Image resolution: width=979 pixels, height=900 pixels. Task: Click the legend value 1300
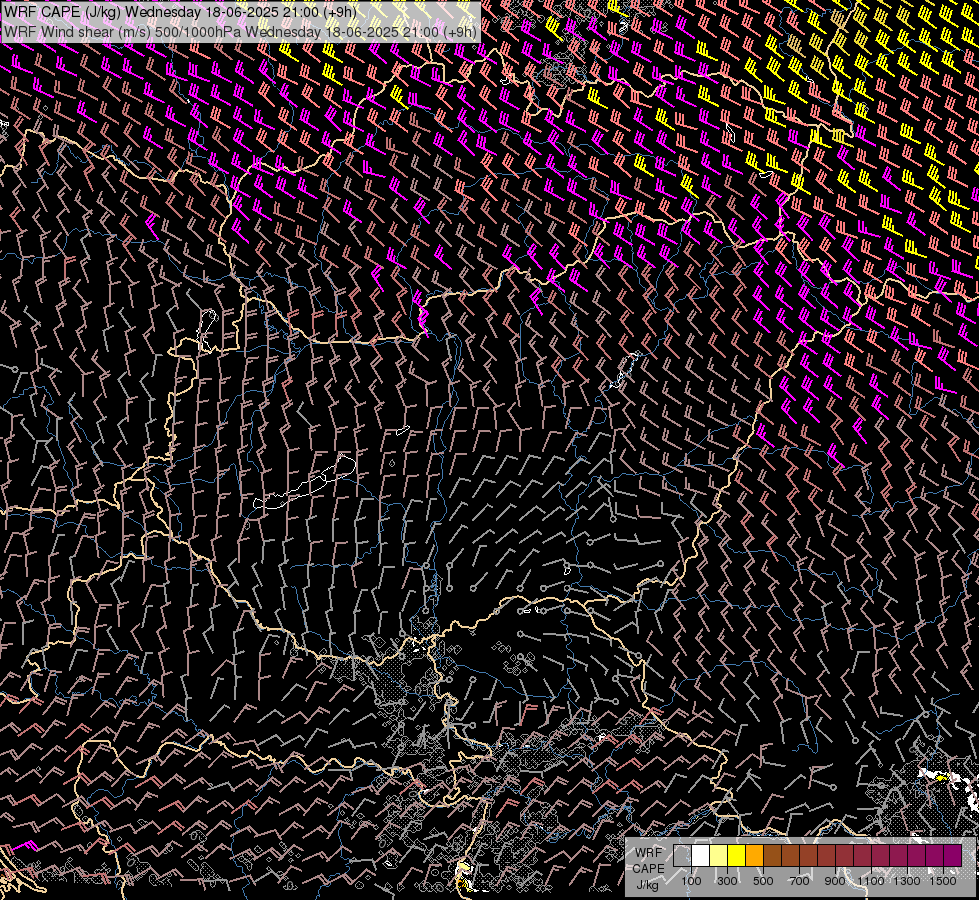(x=907, y=881)
